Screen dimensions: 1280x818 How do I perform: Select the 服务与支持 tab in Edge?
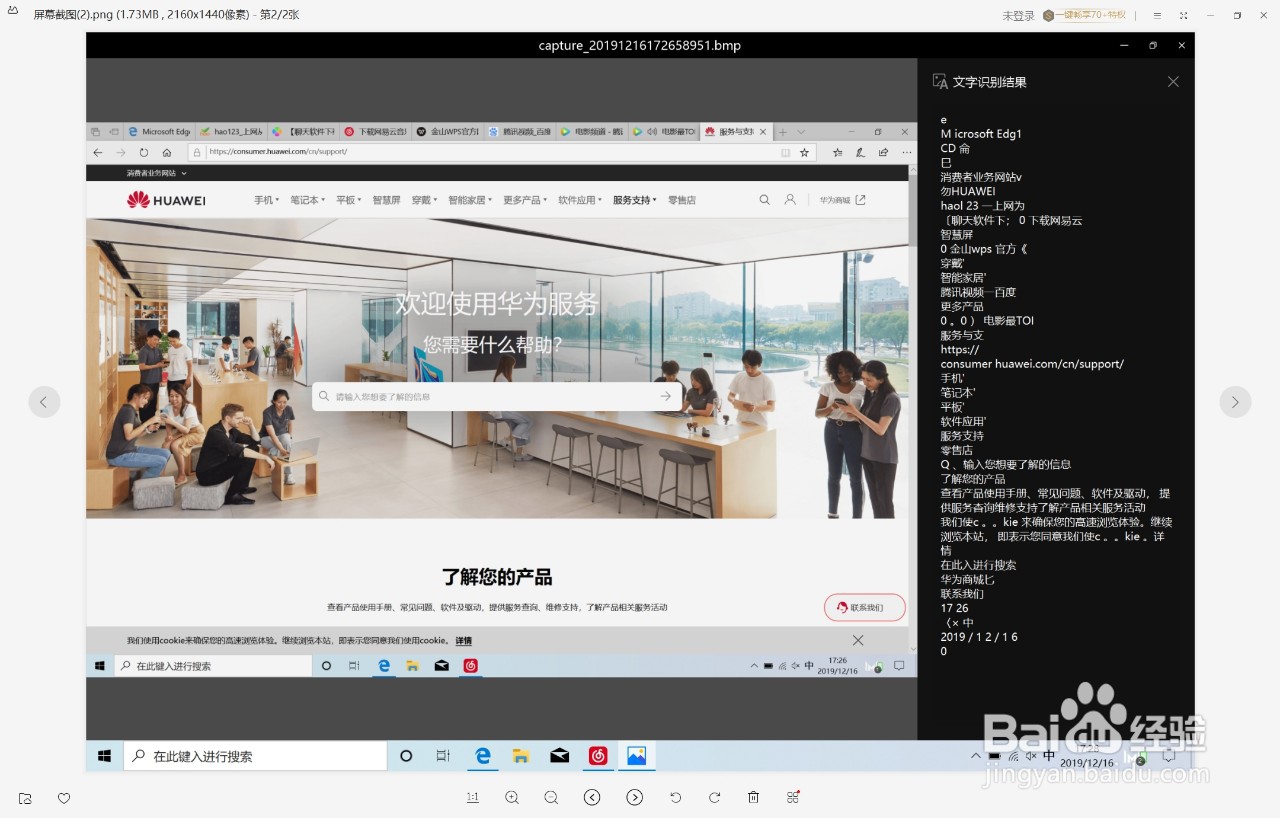tap(735, 131)
